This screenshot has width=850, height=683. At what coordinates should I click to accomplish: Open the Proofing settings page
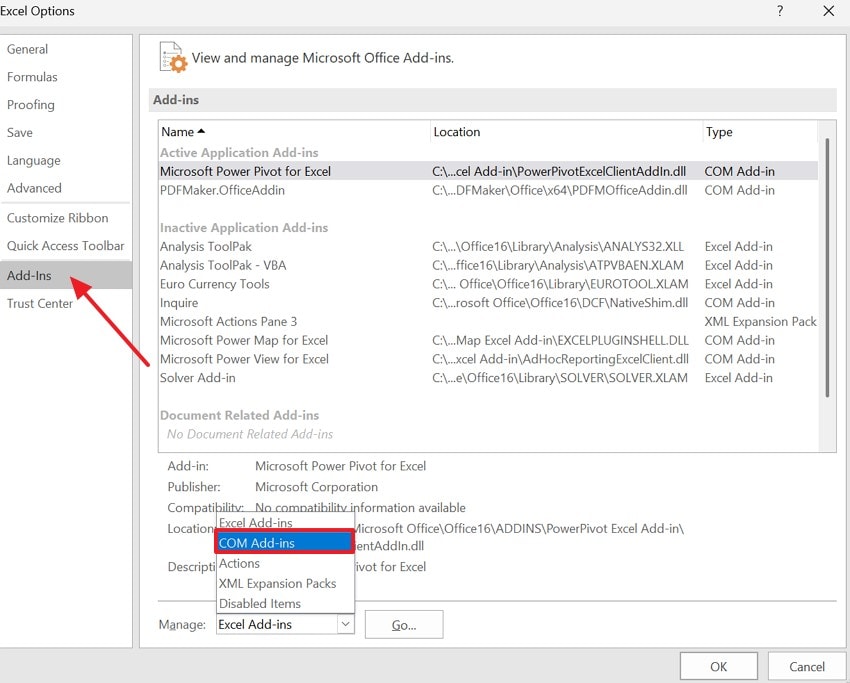31,105
